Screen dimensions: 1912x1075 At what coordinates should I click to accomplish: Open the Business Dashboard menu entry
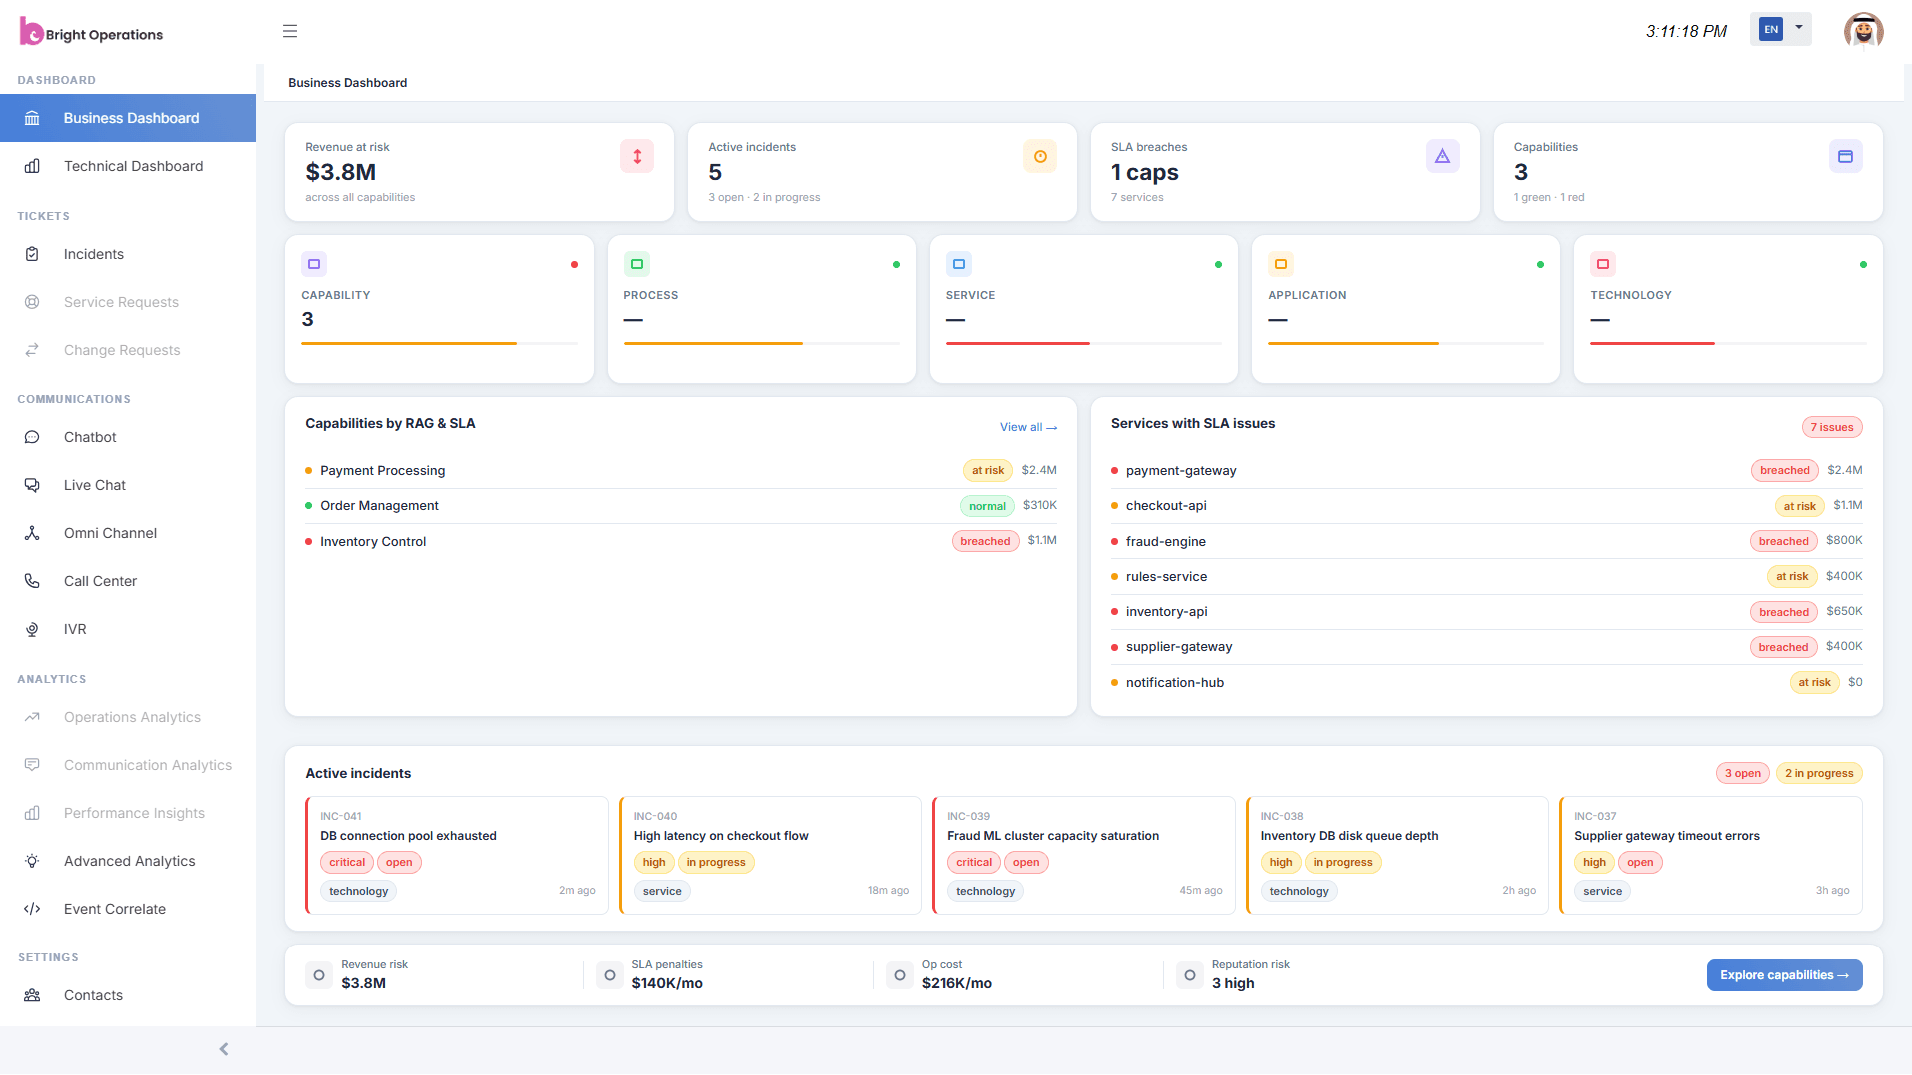coord(131,118)
